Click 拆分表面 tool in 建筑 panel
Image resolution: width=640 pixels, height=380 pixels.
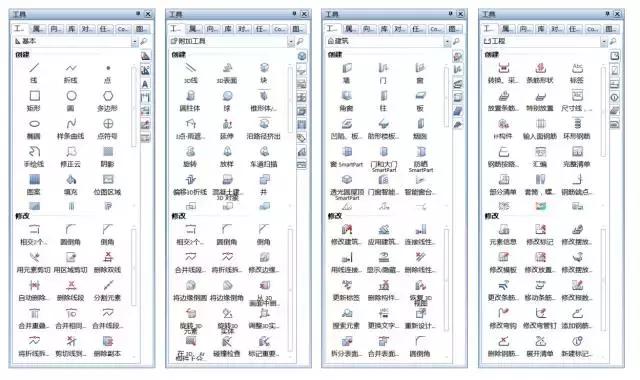click(347, 346)
